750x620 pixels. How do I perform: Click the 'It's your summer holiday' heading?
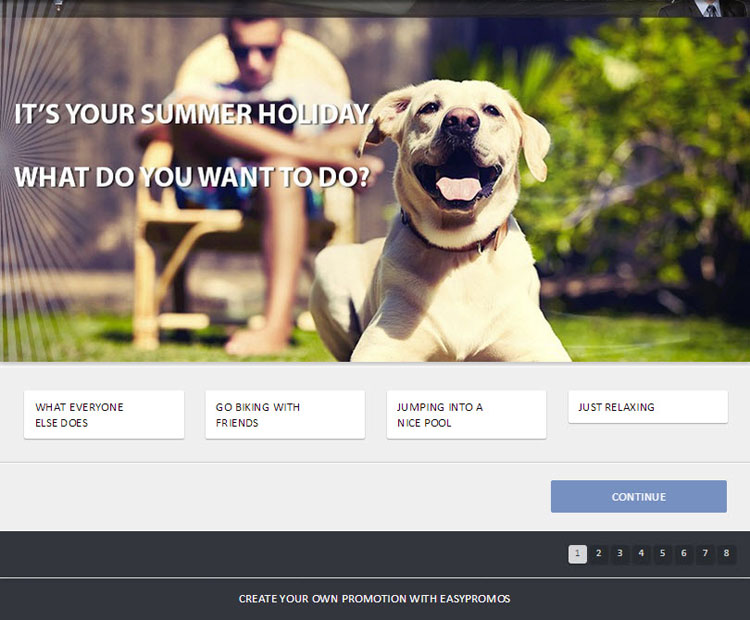point(193,114)
